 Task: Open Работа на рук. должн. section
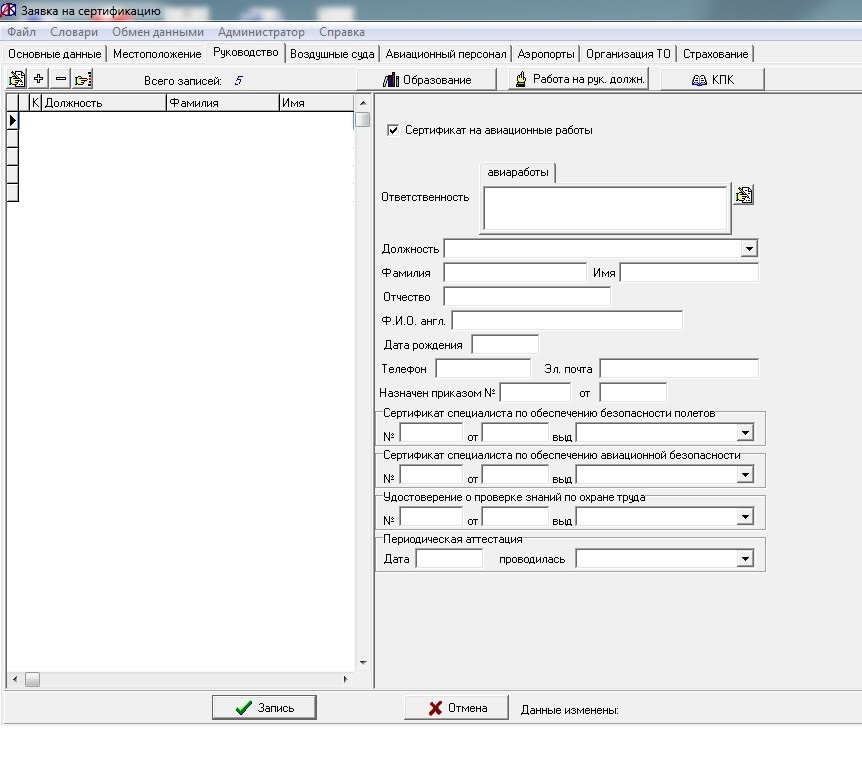pyautogui.click(x=578, y=80)
